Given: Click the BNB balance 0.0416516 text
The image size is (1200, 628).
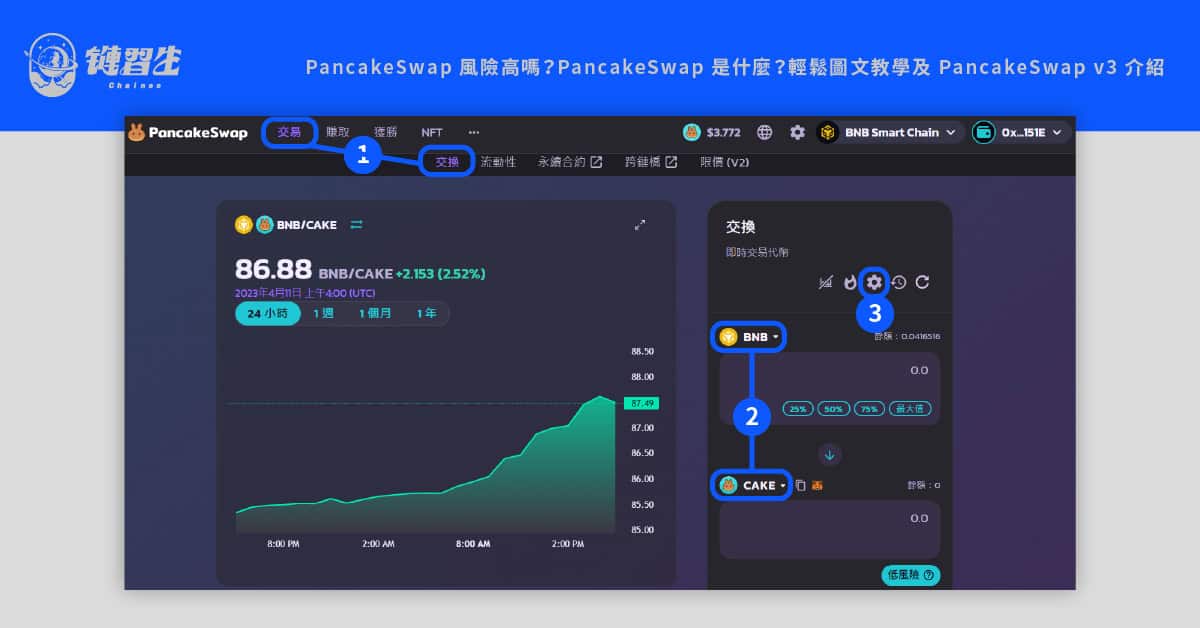Looking at the screenshot, I should pyautogui.click(x=909, y=336).
